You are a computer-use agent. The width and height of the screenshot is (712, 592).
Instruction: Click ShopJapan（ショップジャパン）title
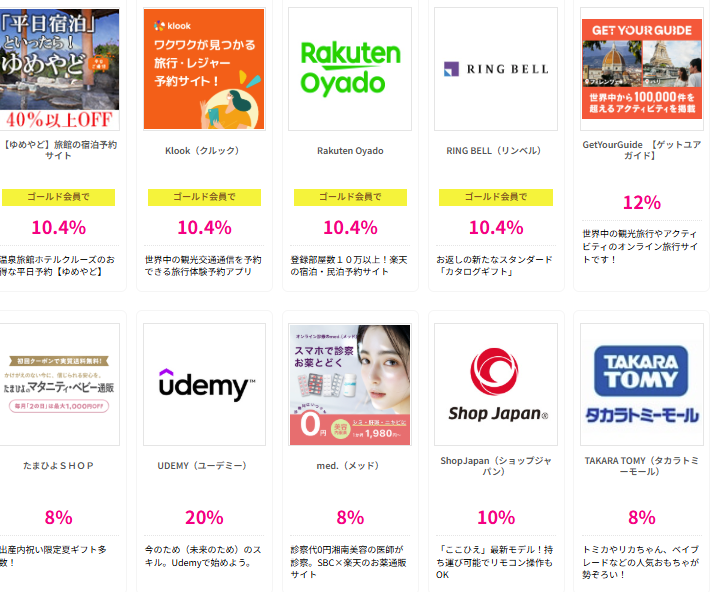(496, 466)
